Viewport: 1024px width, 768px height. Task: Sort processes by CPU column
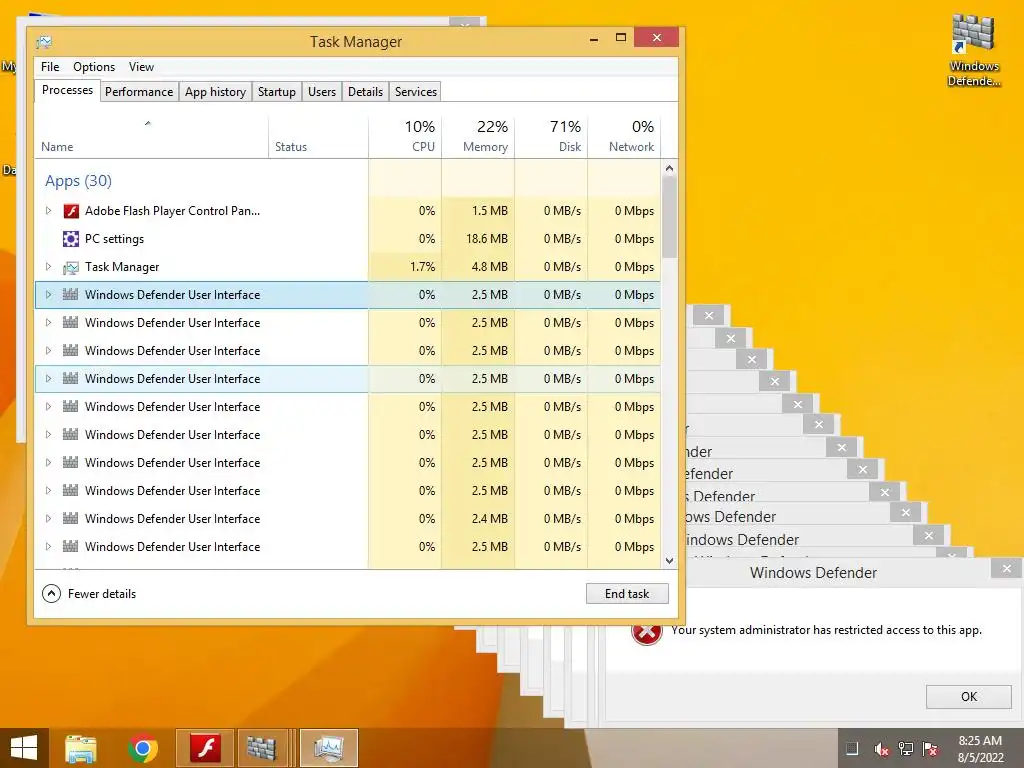tap(406, 136)
